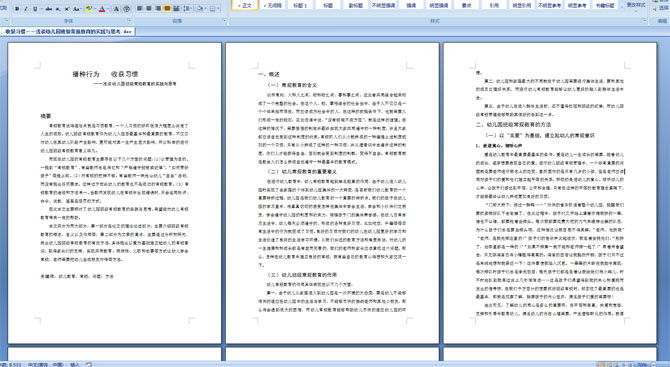
Task: Align text to the left
Action: pos(139,9)
